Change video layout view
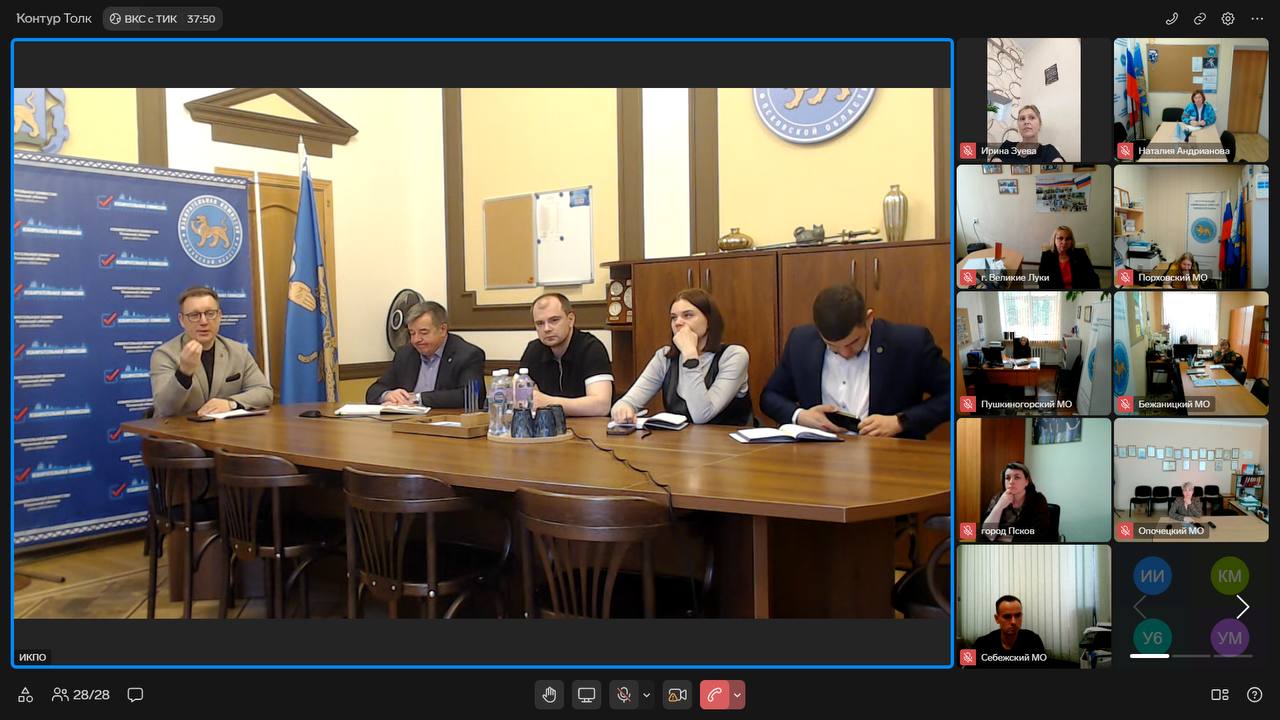 1219,695
